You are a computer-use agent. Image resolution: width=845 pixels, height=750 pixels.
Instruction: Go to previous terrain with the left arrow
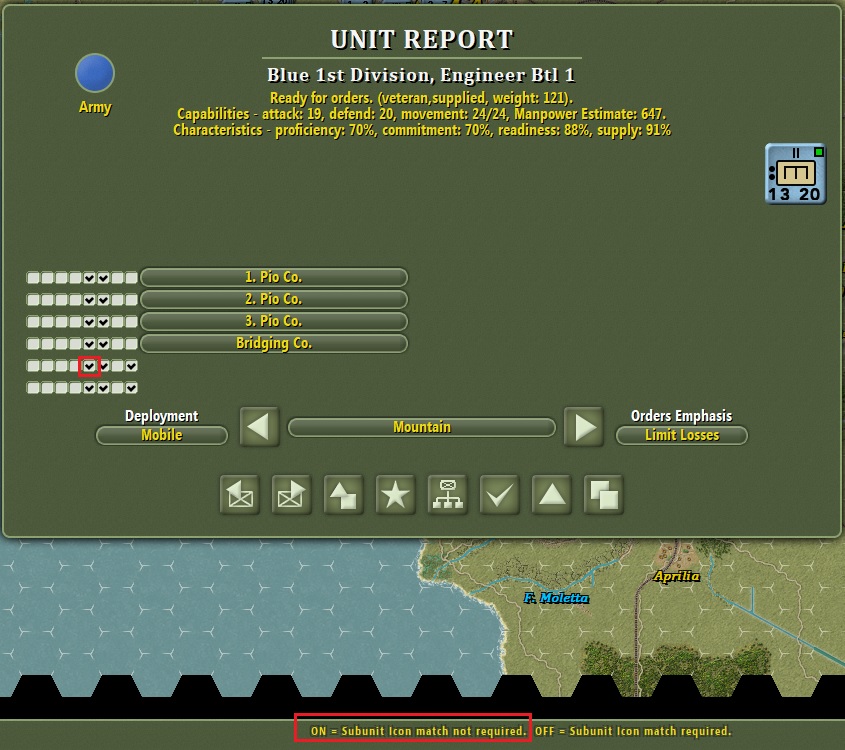coord(259,427)
